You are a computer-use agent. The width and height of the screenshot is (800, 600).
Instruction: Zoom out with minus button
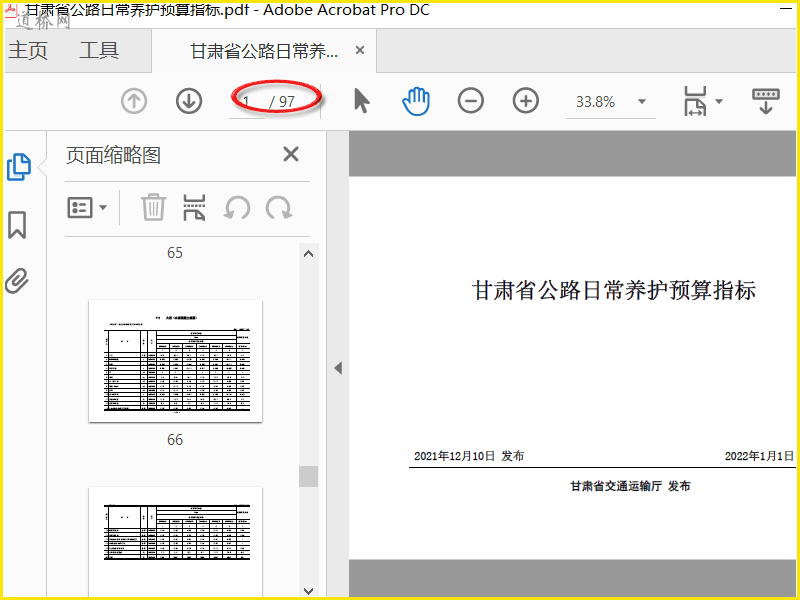click(470, 101)
